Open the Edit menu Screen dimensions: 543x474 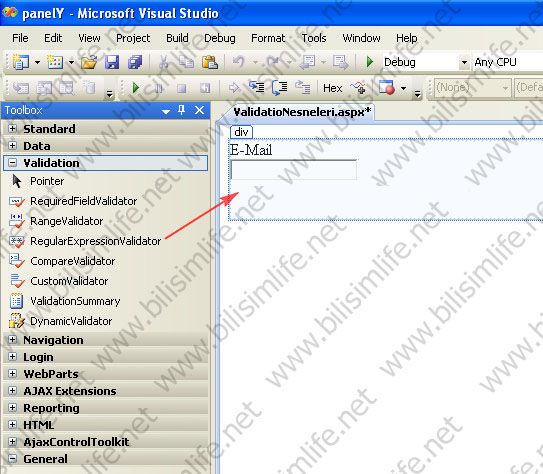53,38
